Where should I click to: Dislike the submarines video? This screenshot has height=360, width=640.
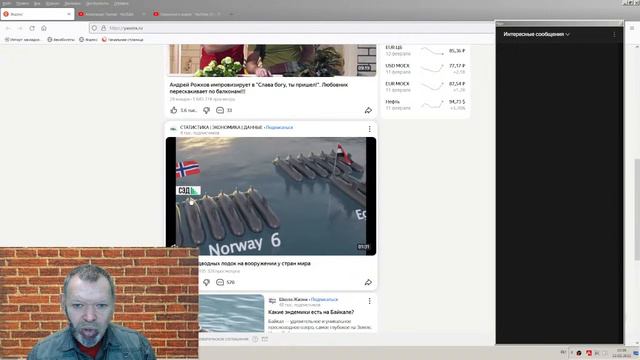pos(207,282)
